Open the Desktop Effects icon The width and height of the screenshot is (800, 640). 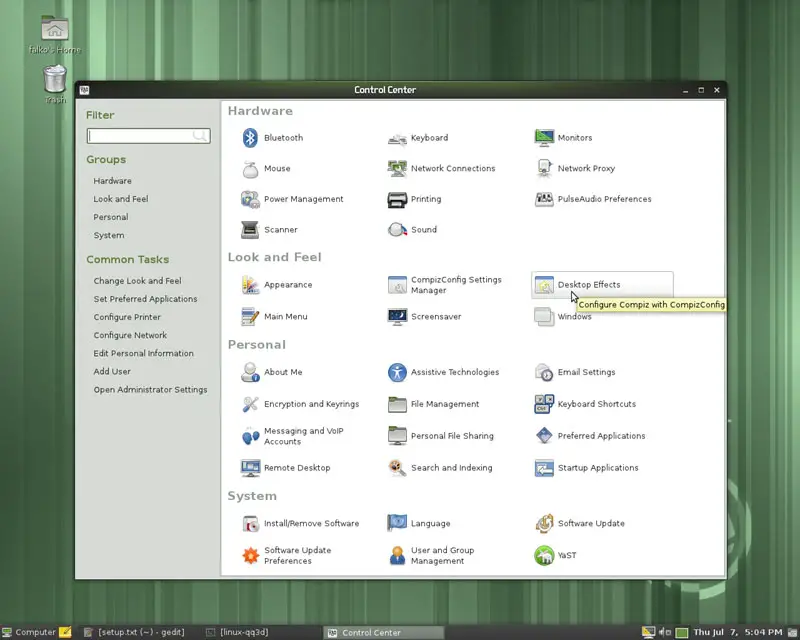point(544,285)
